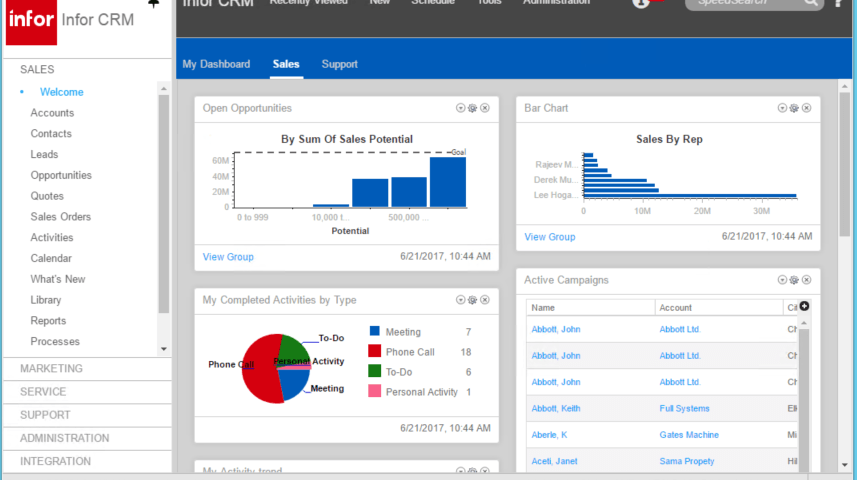Image resolution: width=857 pixels, height=480 pixels.
Task: Click the main dashboard scrollbar up arrow
Action: pos(844,86)
